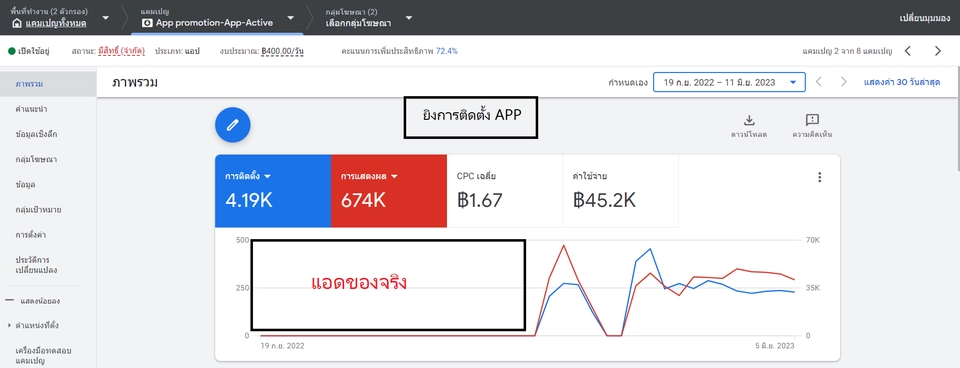
Task: Click the CPC เฉลี่ย ฿1.67 card
Action: [x=504, y=190]
